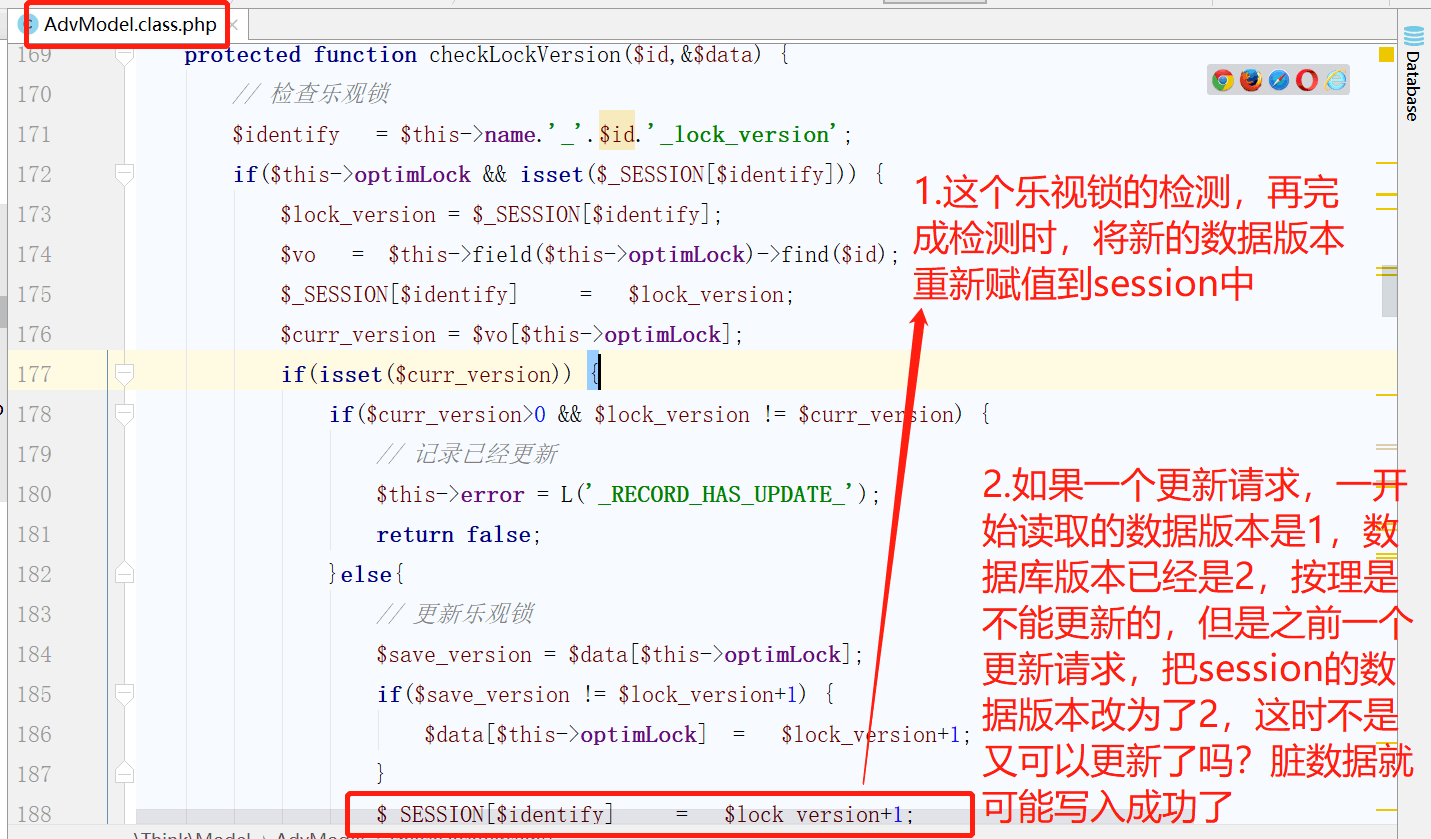Screen dimensions: 1431x839
Task: Click the 'protected' keyword on line 169
Action: (242, 55)
